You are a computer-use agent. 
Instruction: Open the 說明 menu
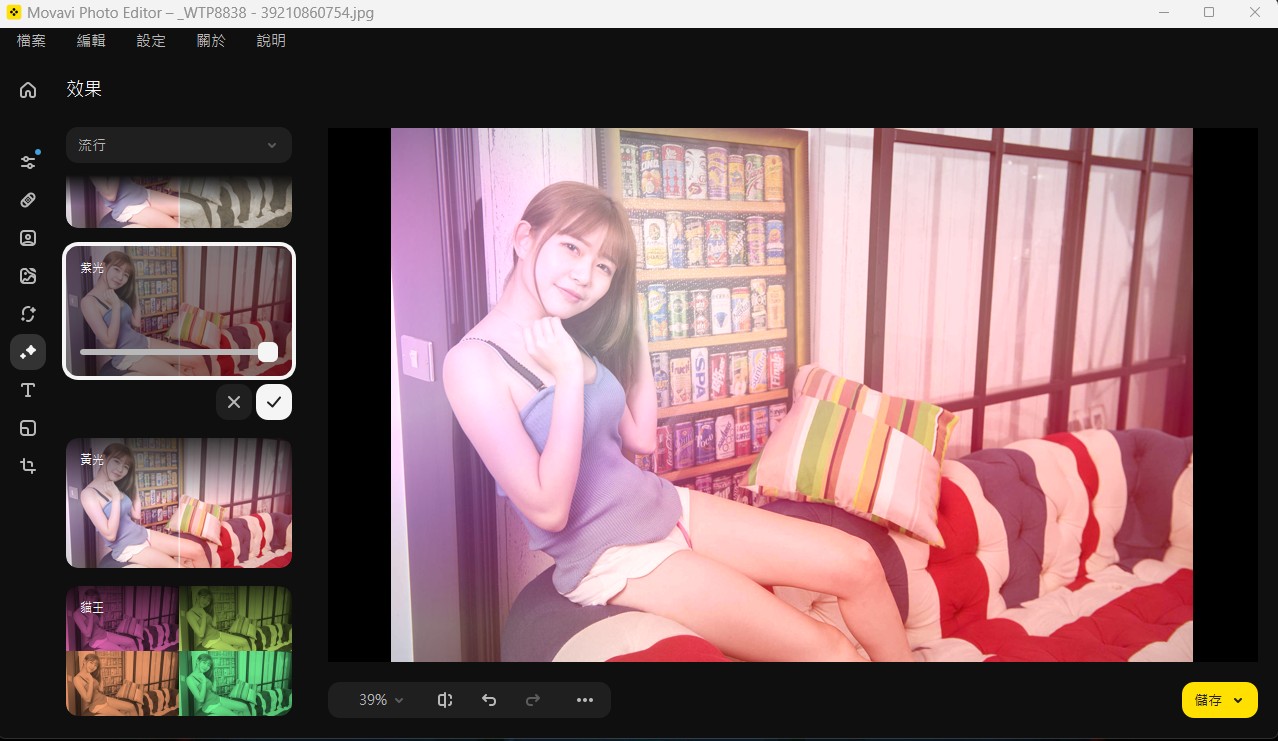tap(271, 41)
